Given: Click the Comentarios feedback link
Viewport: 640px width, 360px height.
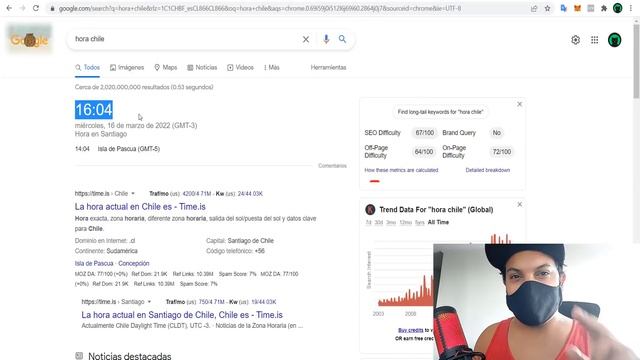Looking at the screenshot, I should click(x=332, y=166).
